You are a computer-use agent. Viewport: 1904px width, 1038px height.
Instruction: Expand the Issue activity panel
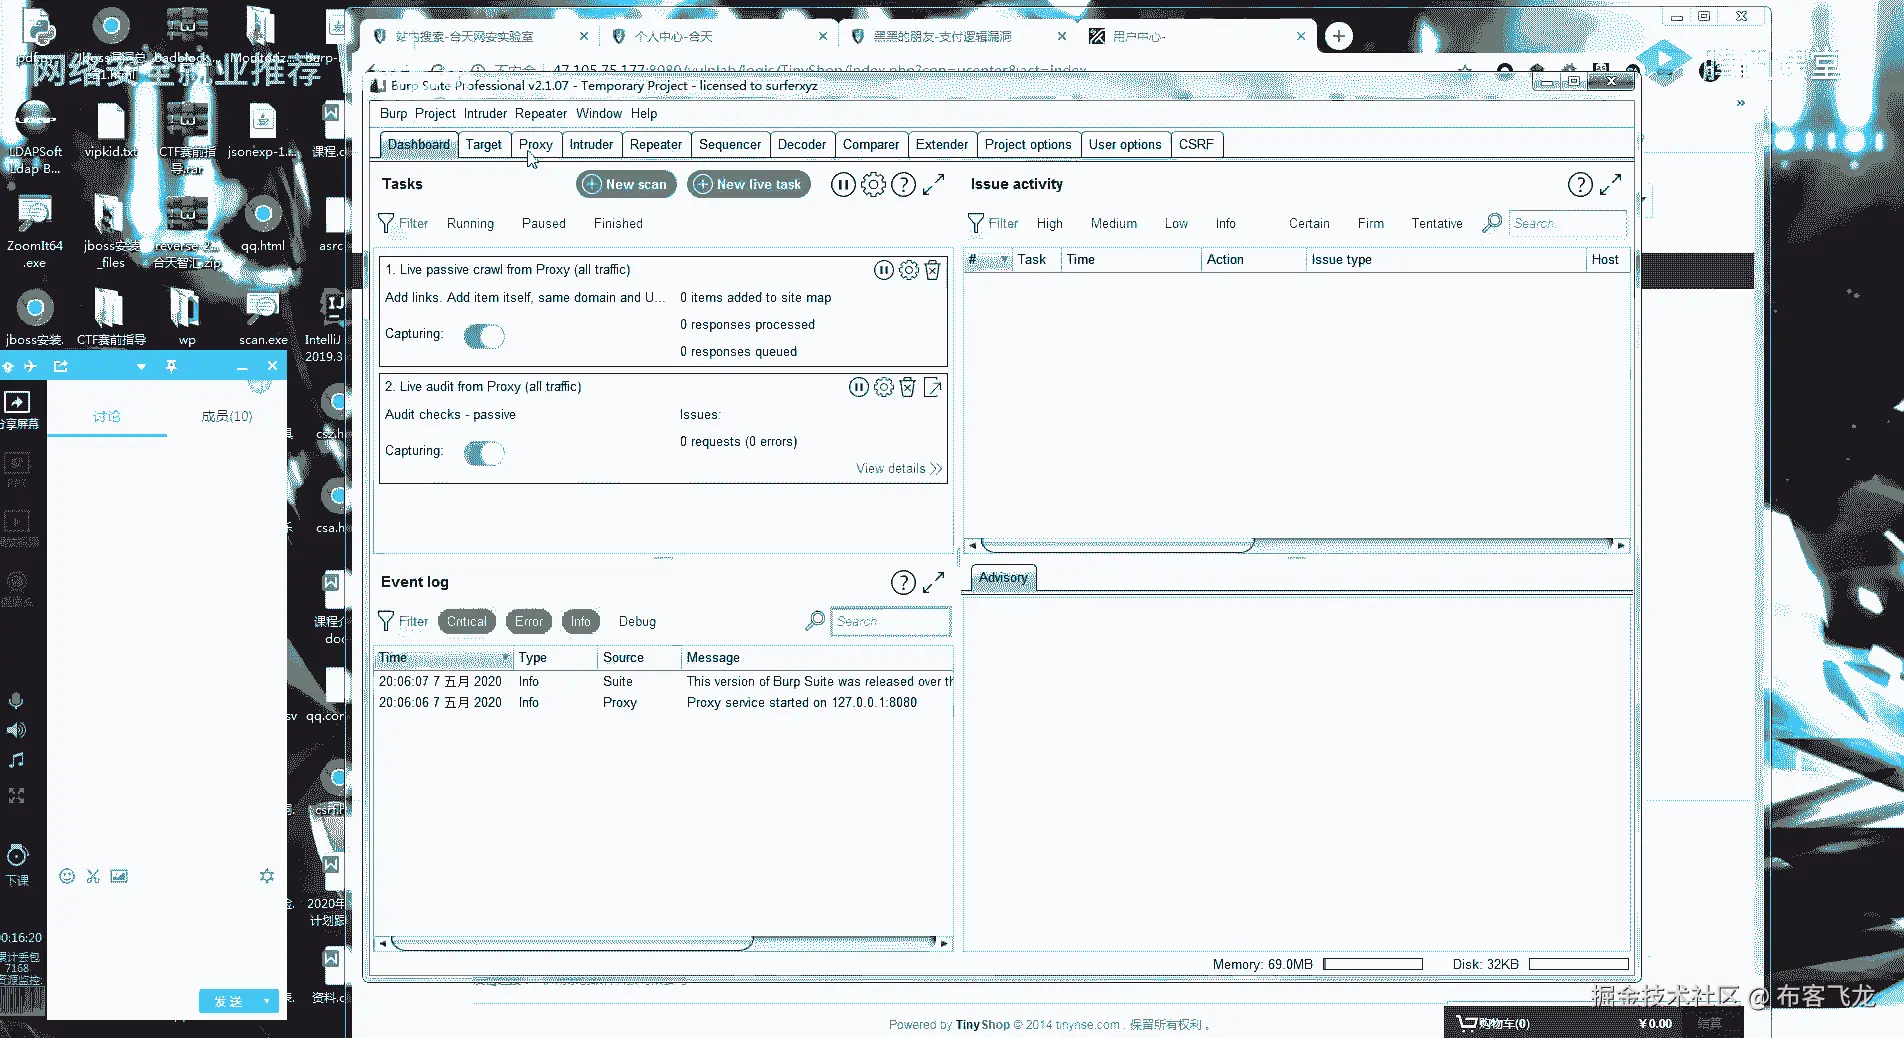click(1610, 185)
